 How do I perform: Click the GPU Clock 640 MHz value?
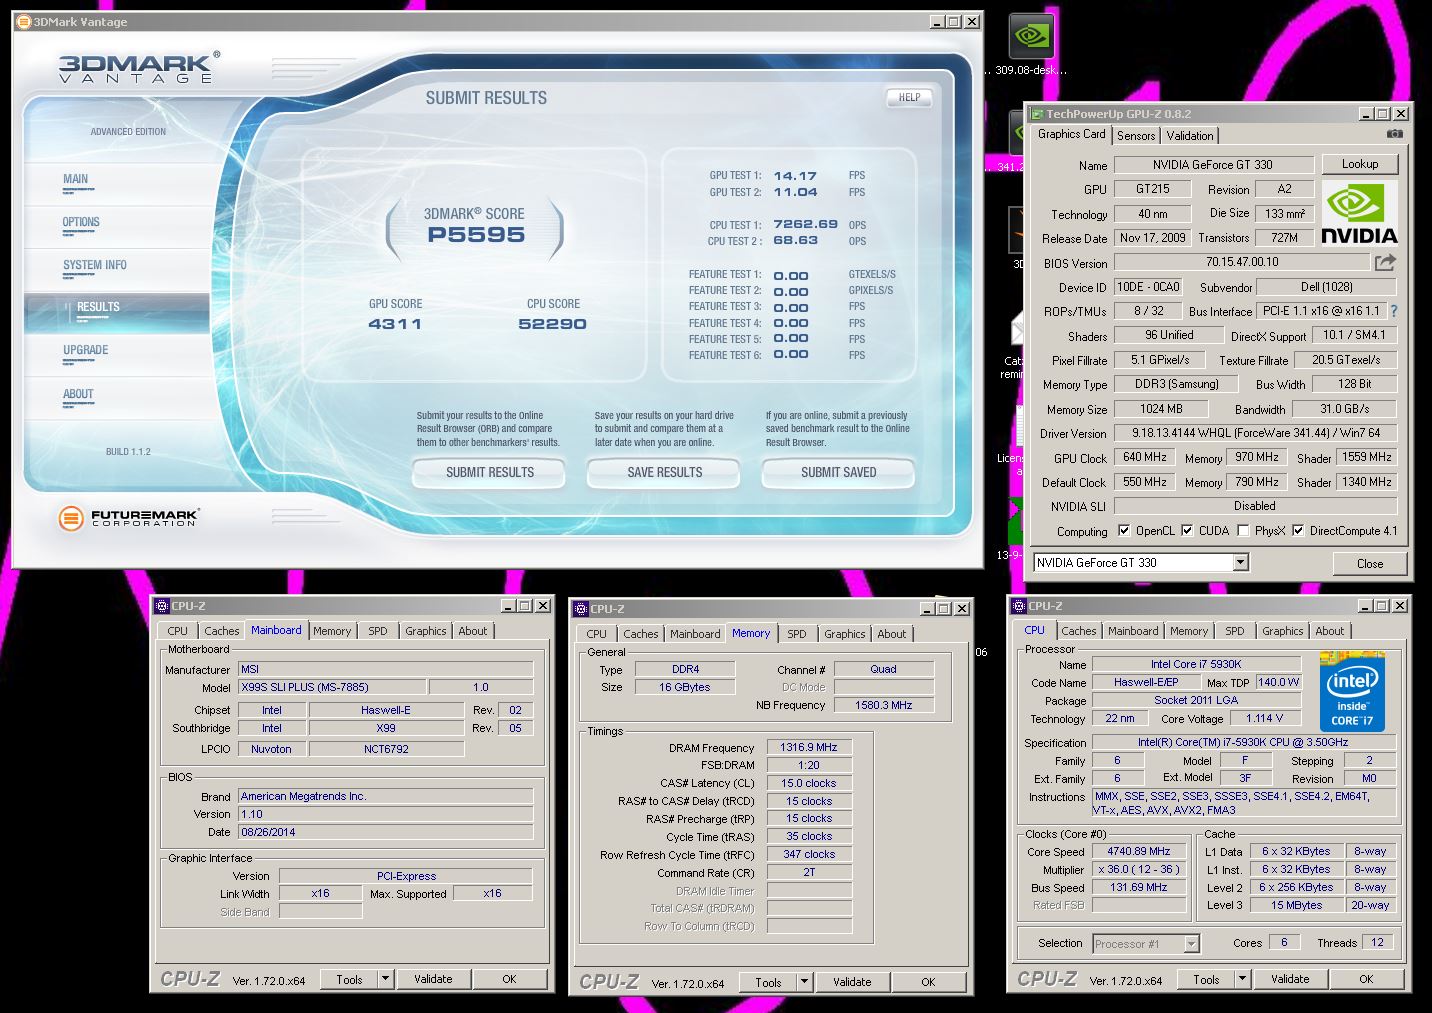pos(1144,457)
